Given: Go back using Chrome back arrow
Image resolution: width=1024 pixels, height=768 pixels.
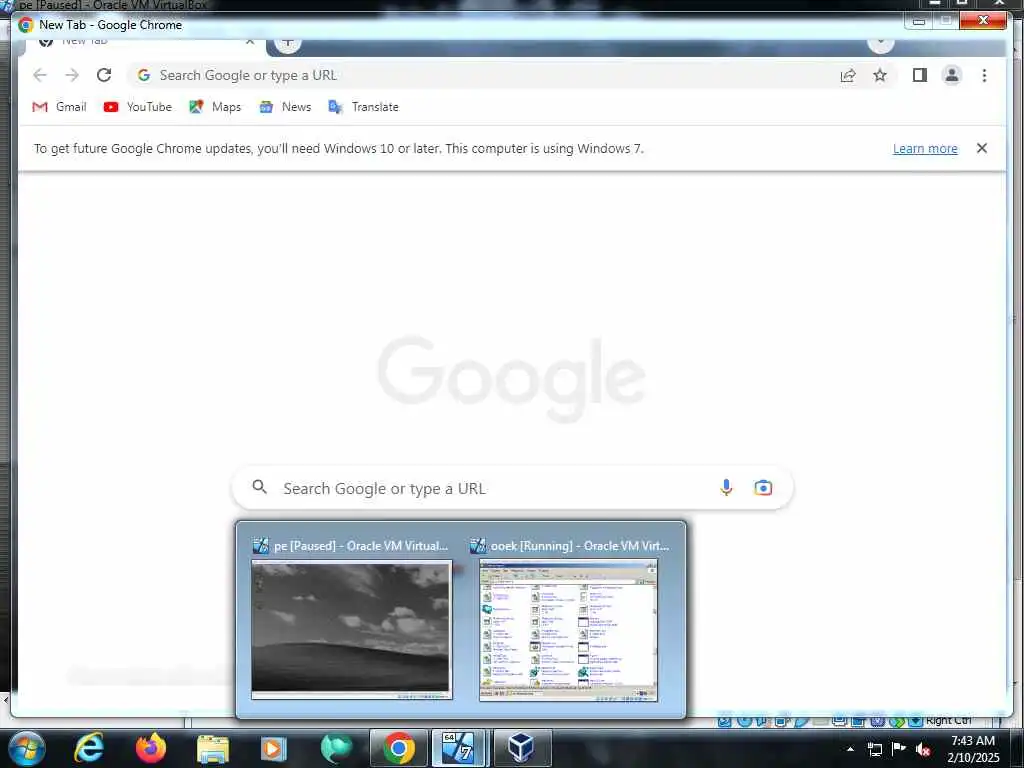Looking at the screenshot, I should [40, 75].
